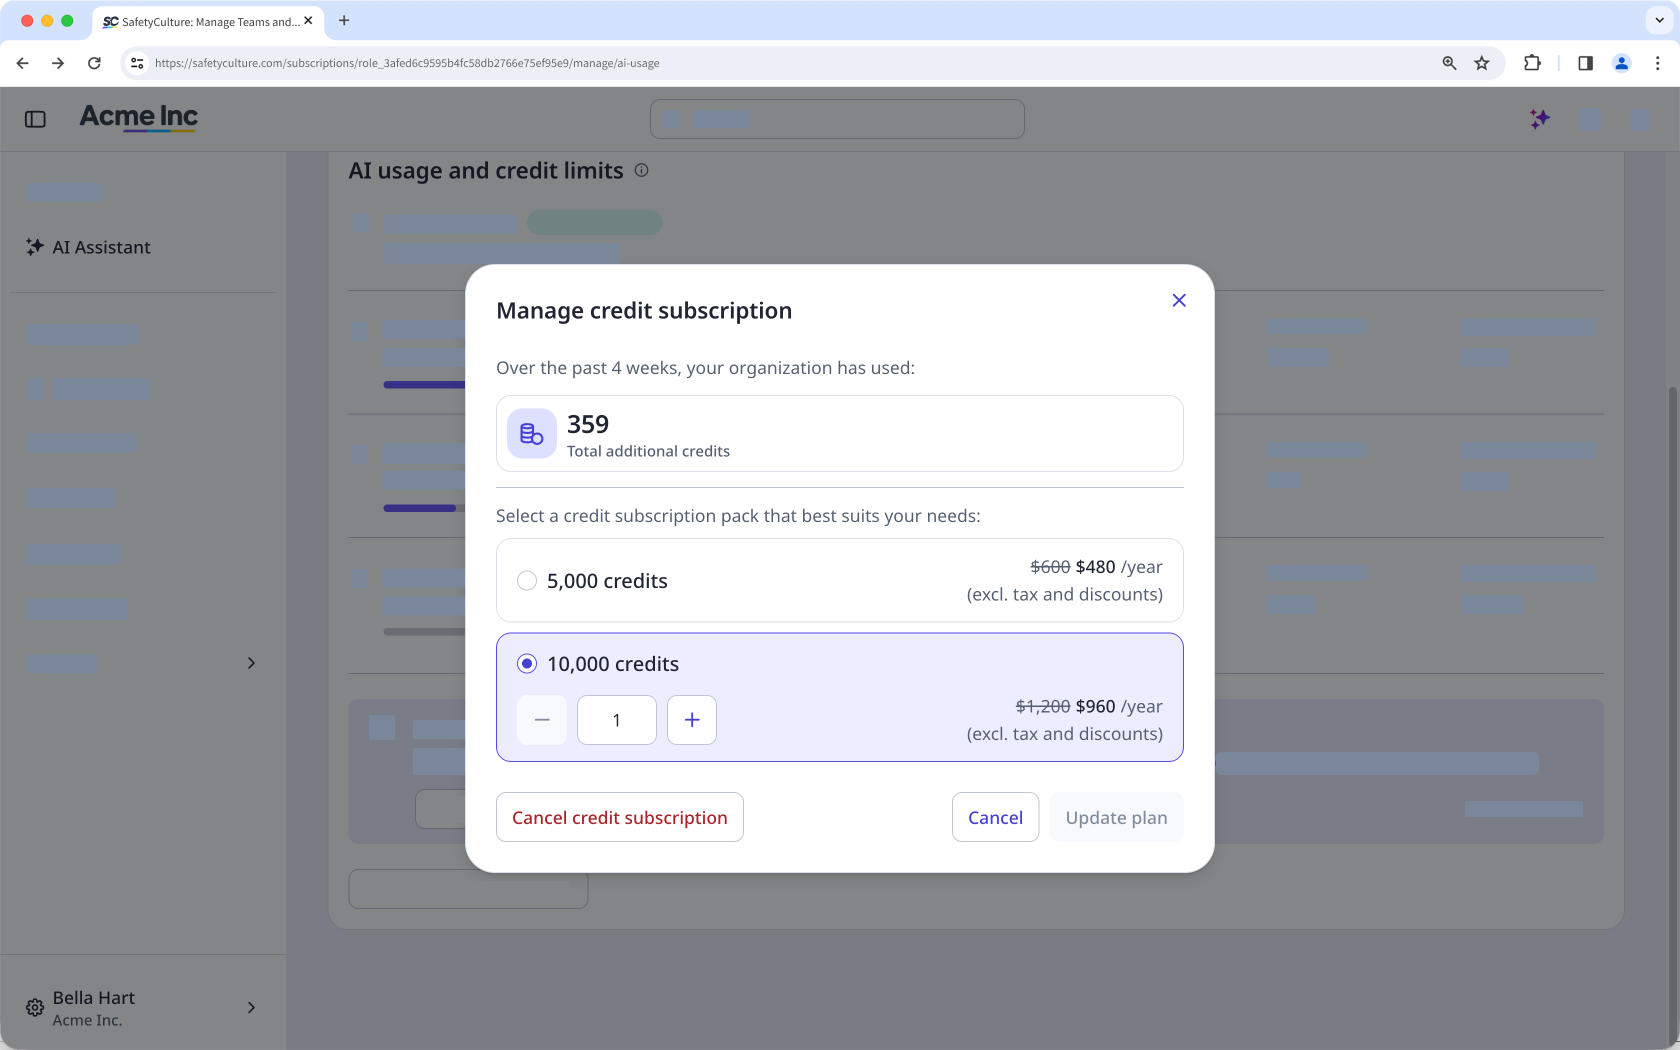Click the site information icon in address bar
This screenshot has height=1050, width=1680.
tap(137, 63)
